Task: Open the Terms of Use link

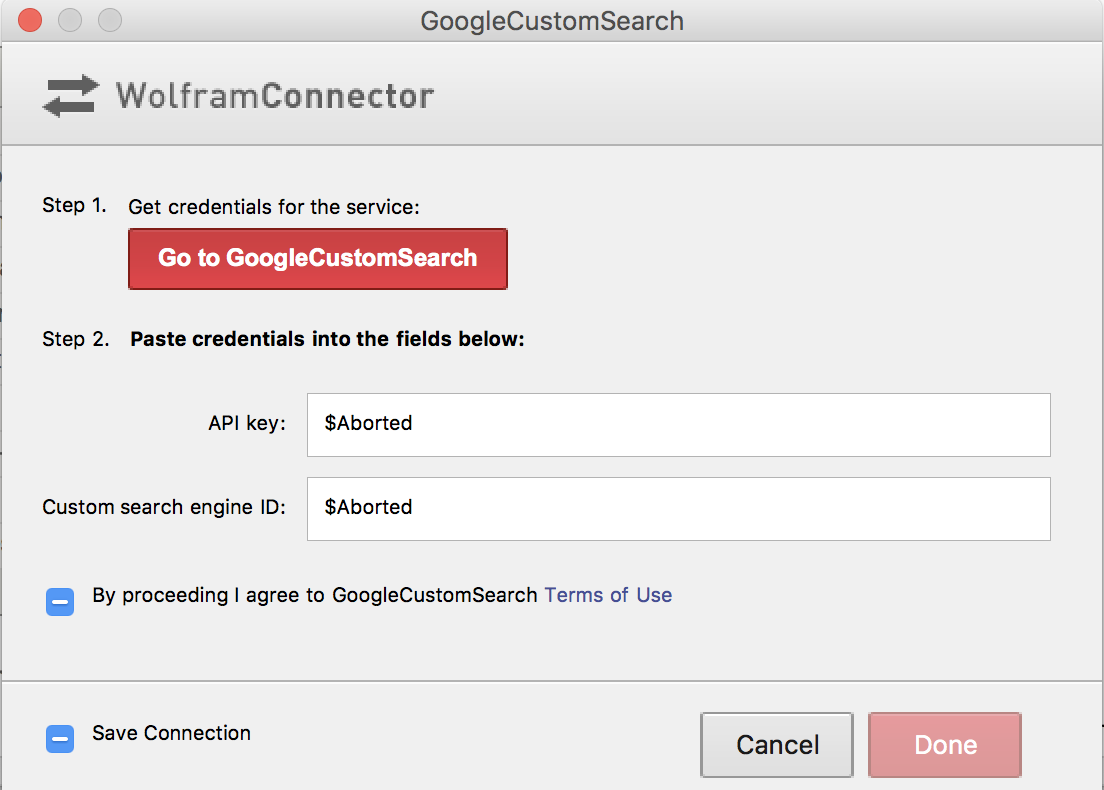Action: 608,595
